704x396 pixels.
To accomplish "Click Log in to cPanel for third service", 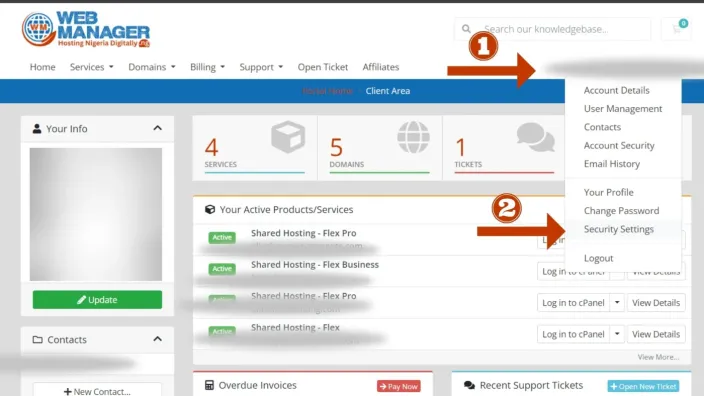I will click(x=573, y=303).
